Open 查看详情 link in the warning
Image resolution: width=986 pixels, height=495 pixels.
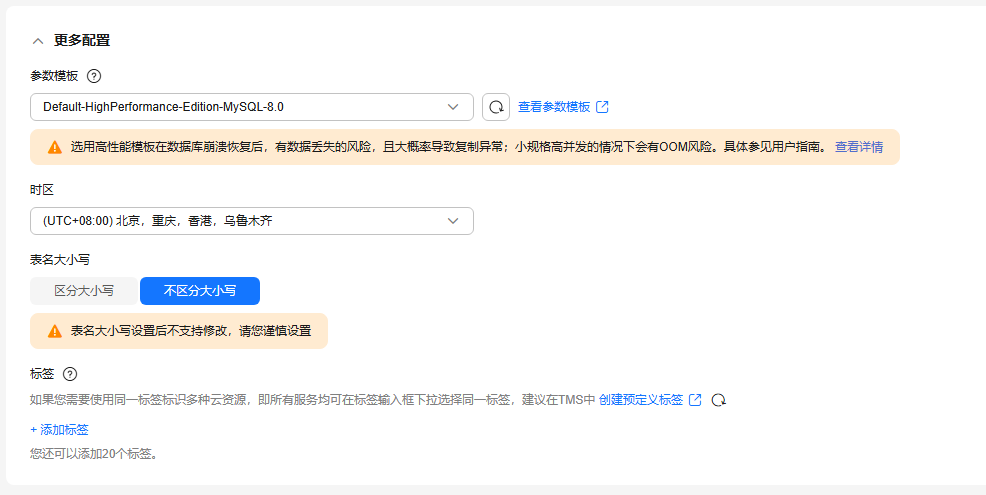(x=859, y=147)
